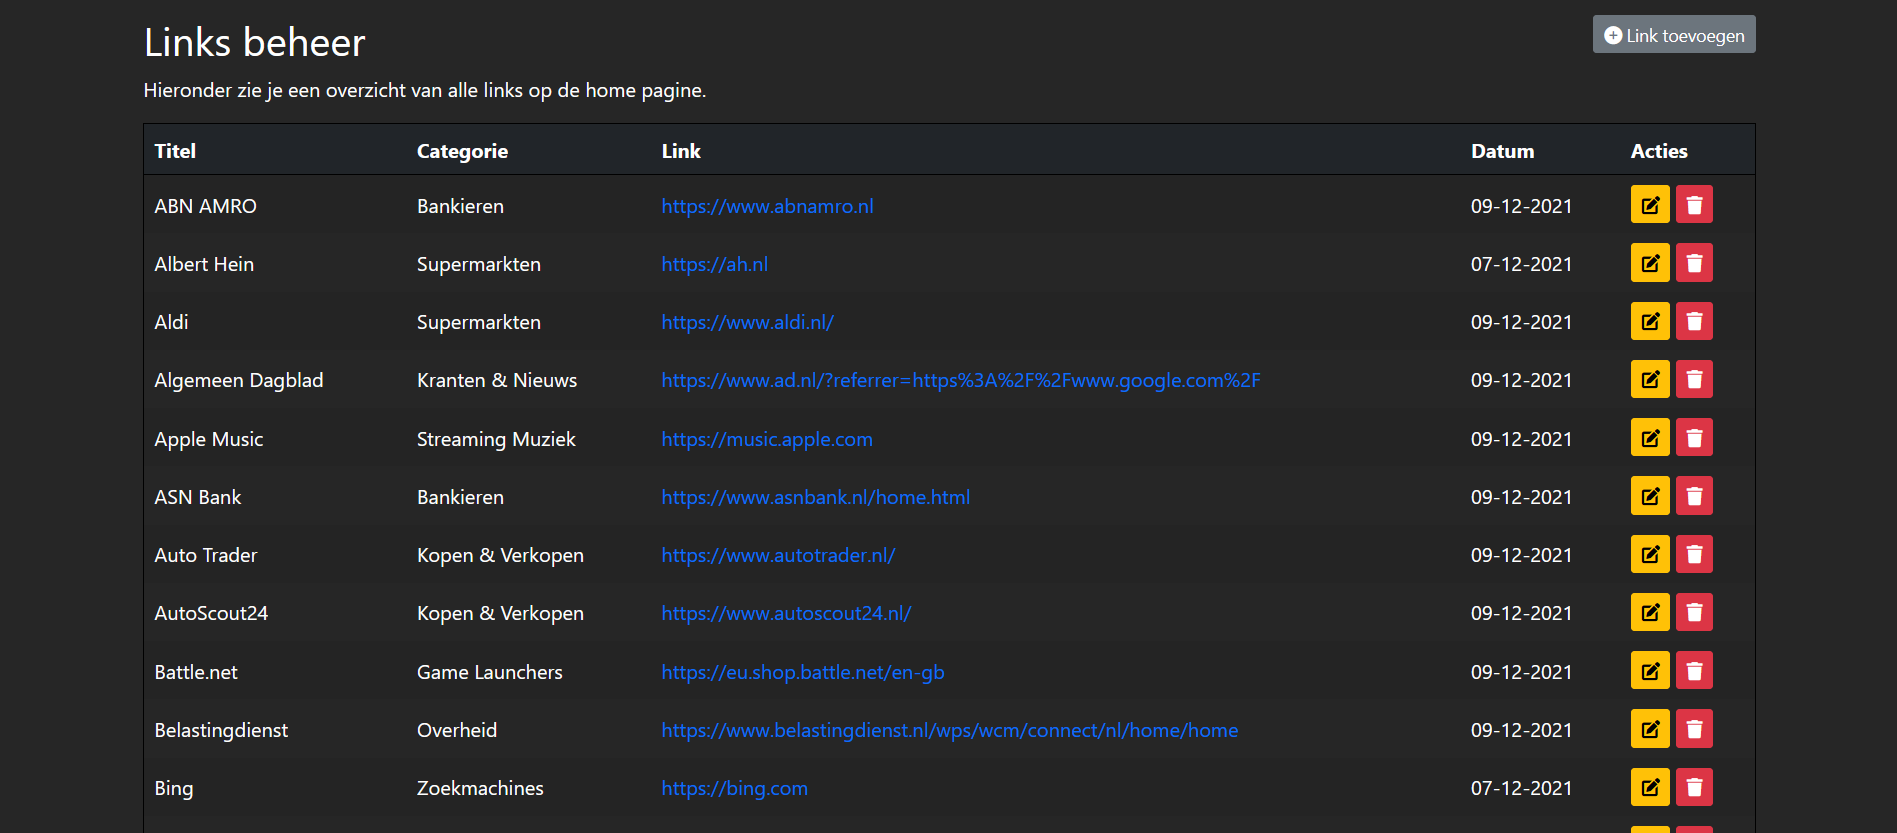This screenshot has height=833, width=1897.
Task: Open the music.apple.com link
Action: pyautogui.click(x=767, y=439)
